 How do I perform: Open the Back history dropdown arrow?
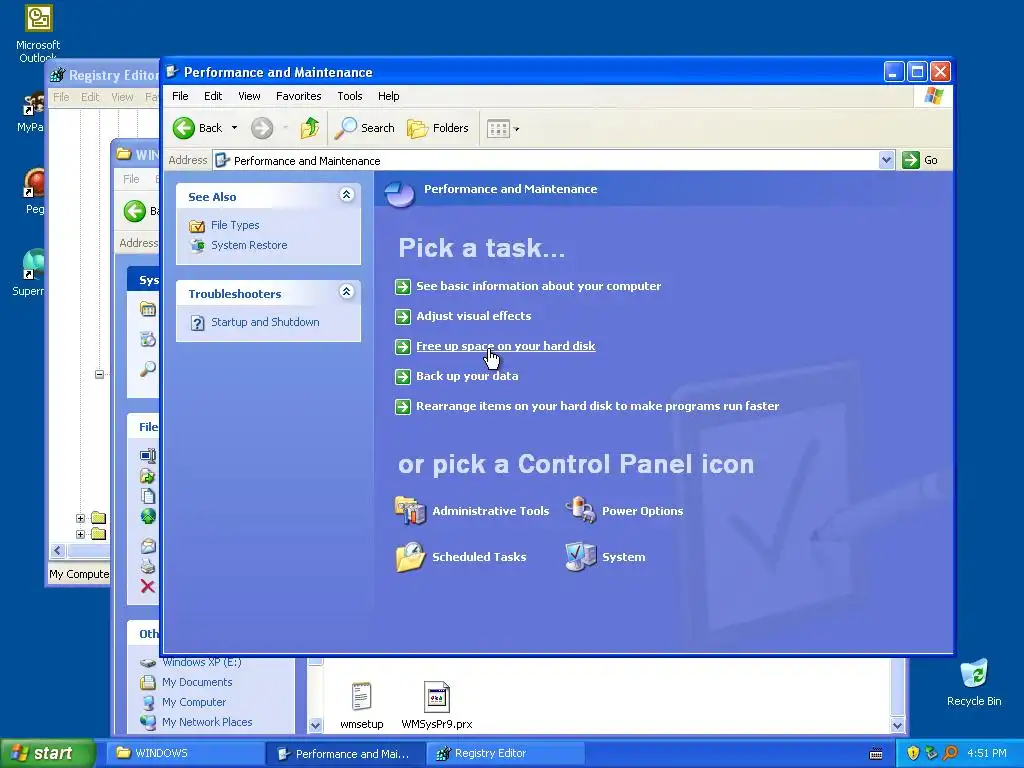pos(234,128)
